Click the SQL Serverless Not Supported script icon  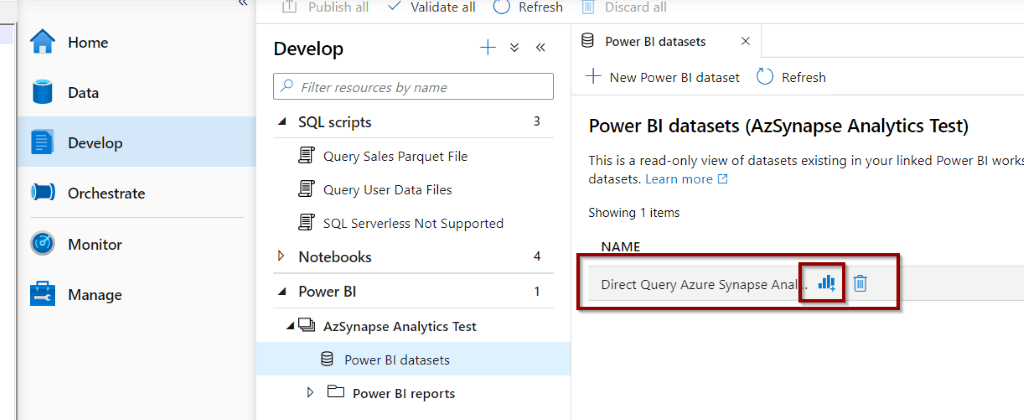click(x=305, y=223)
